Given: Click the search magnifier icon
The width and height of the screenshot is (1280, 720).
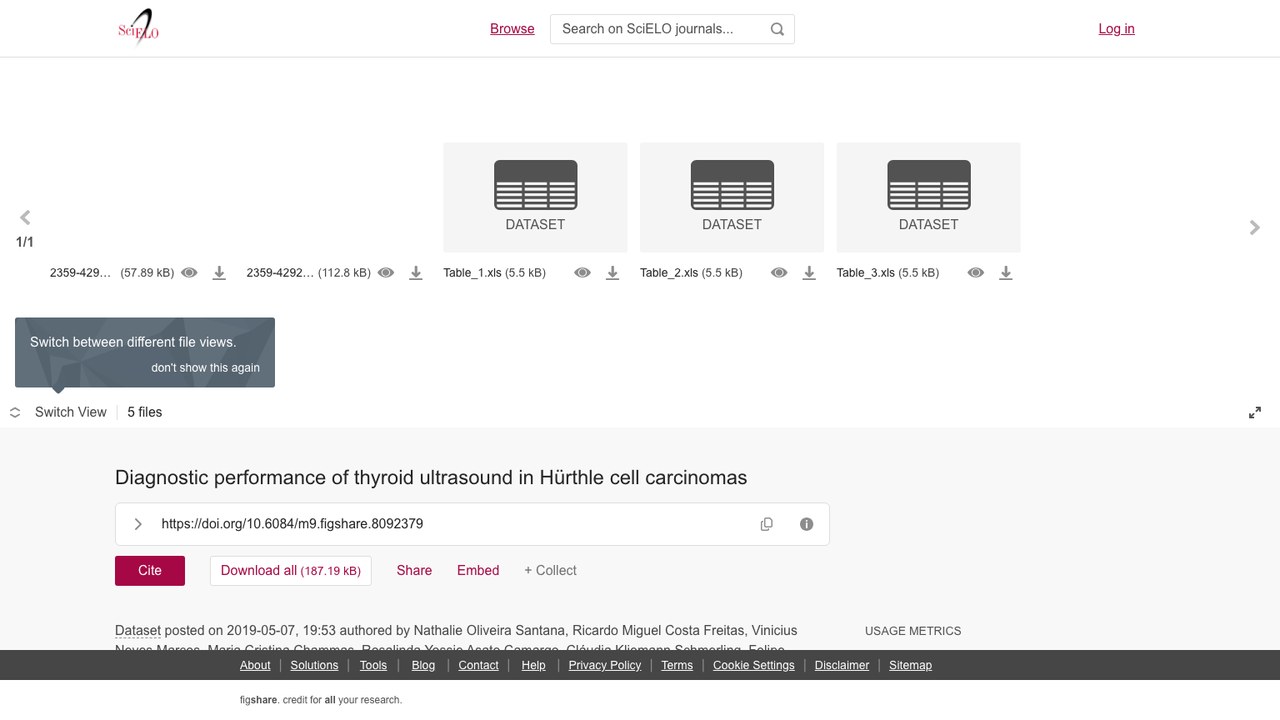Looking at the screenshot, I should tap(777, 29).
